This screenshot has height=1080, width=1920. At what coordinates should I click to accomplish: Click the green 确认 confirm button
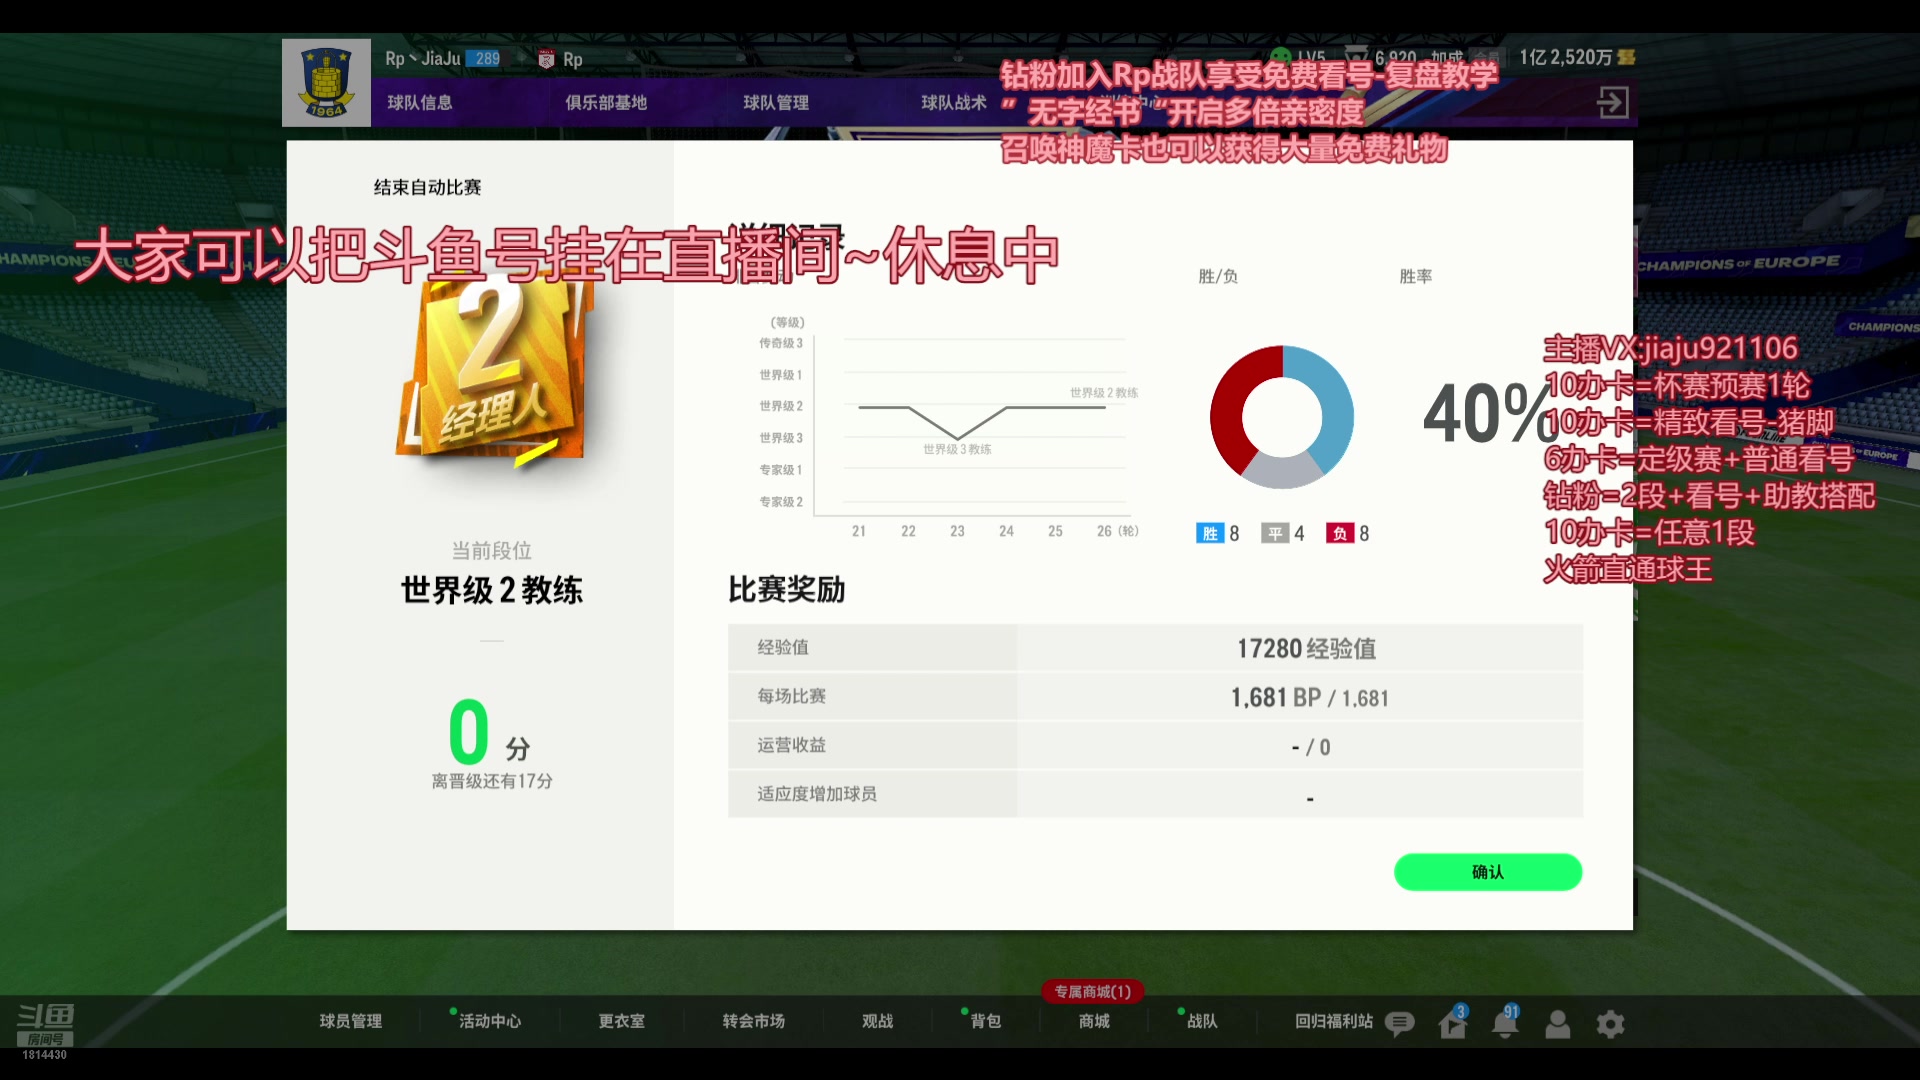tap(1488, 872)
